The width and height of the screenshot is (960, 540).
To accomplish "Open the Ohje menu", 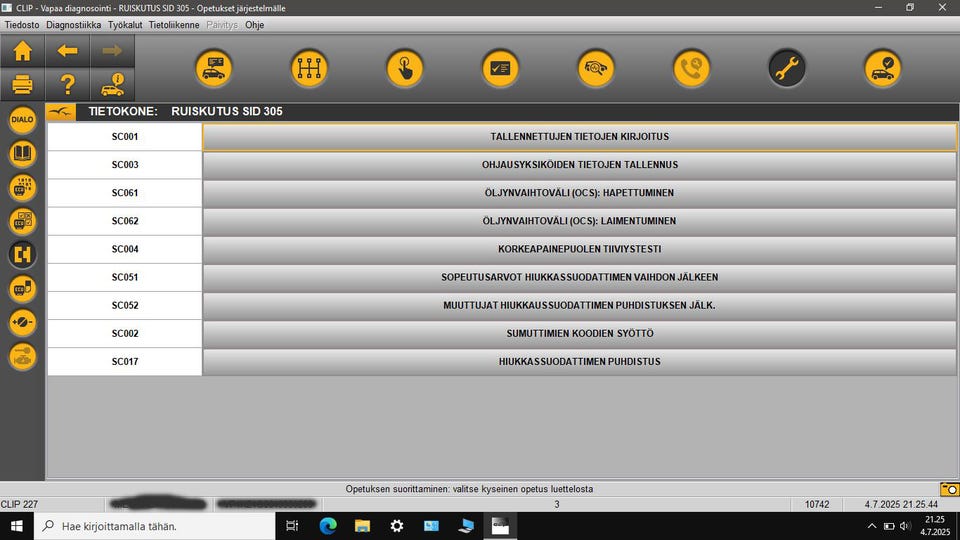I will 255,25.
